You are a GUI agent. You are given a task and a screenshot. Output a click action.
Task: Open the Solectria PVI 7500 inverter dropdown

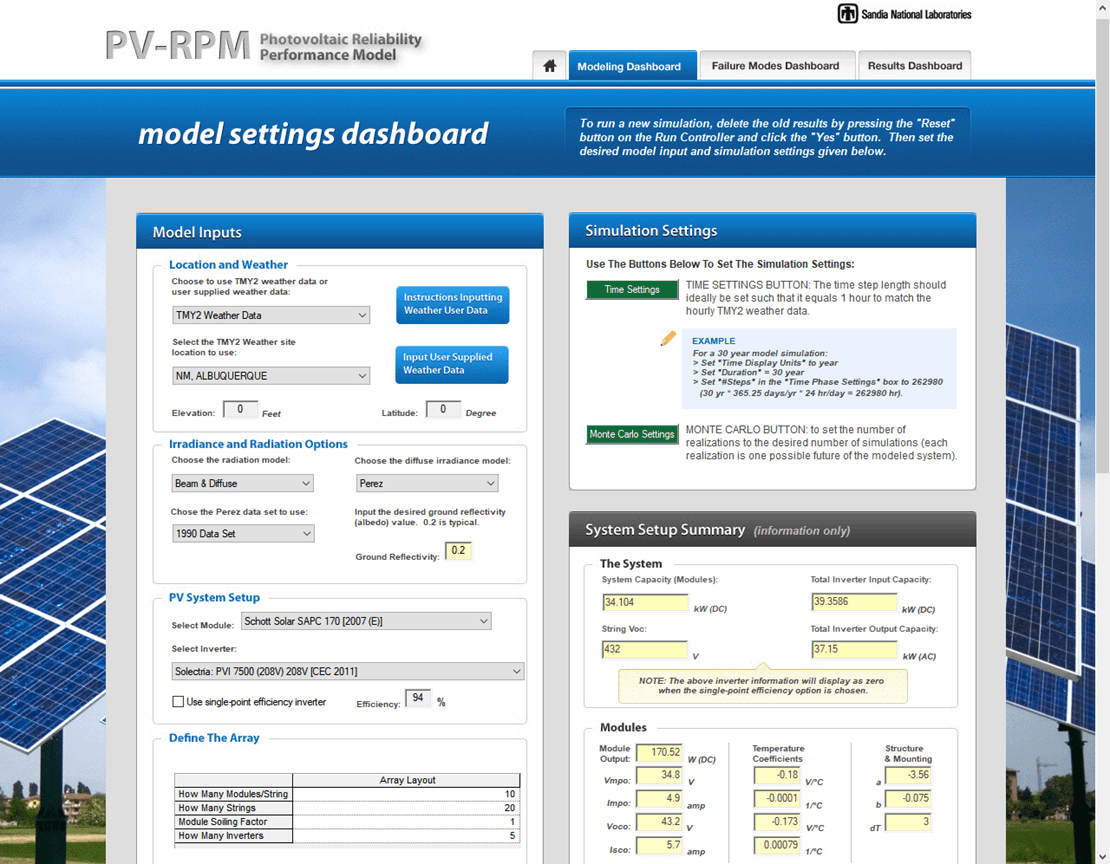(x=348, y=671)
